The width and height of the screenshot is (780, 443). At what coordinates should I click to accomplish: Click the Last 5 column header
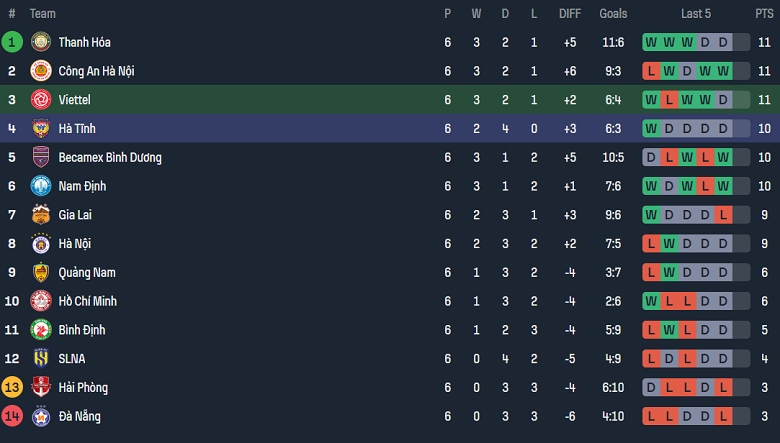coord(696,14)
